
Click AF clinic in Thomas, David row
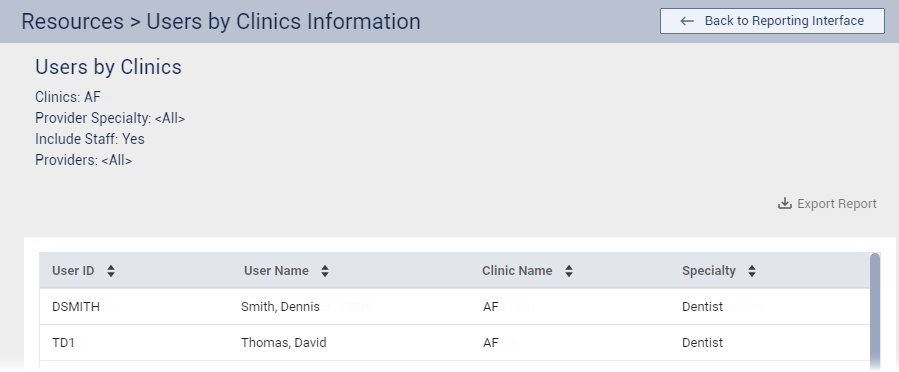[491, 343]
